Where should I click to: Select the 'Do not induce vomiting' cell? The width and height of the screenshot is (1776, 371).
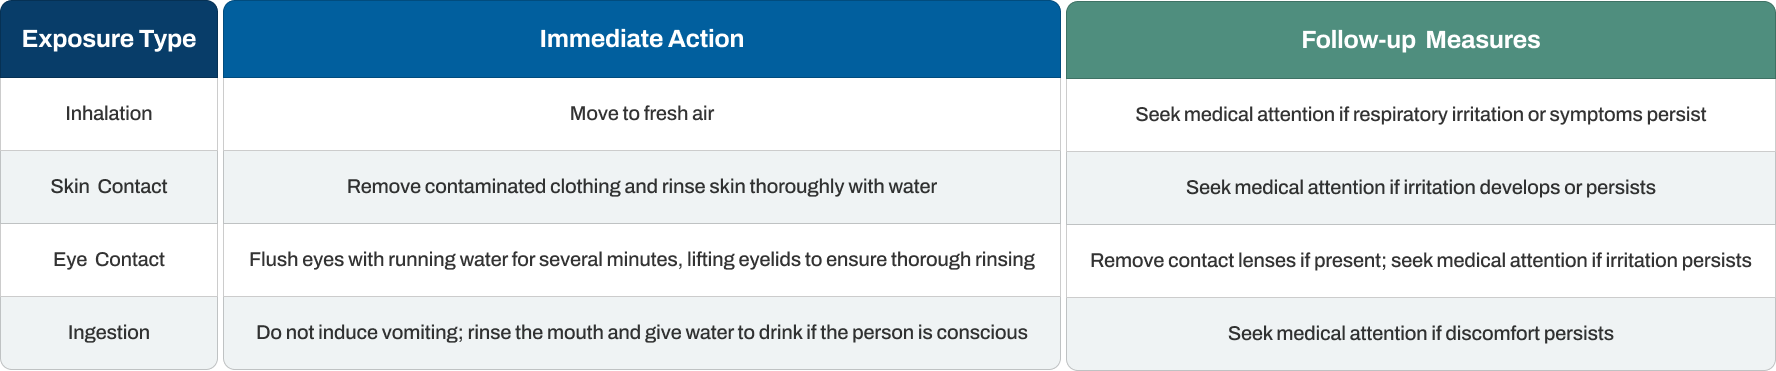[641, 333]
